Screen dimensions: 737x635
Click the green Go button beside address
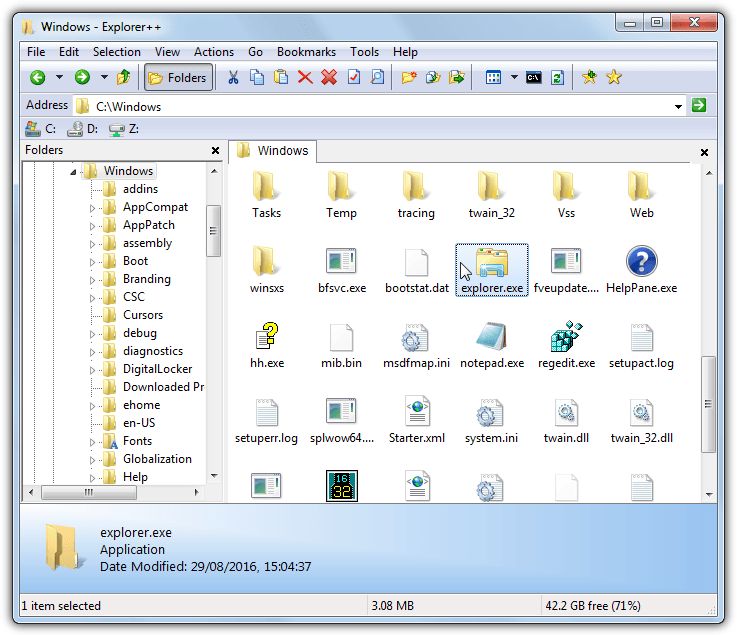(699, 105)
